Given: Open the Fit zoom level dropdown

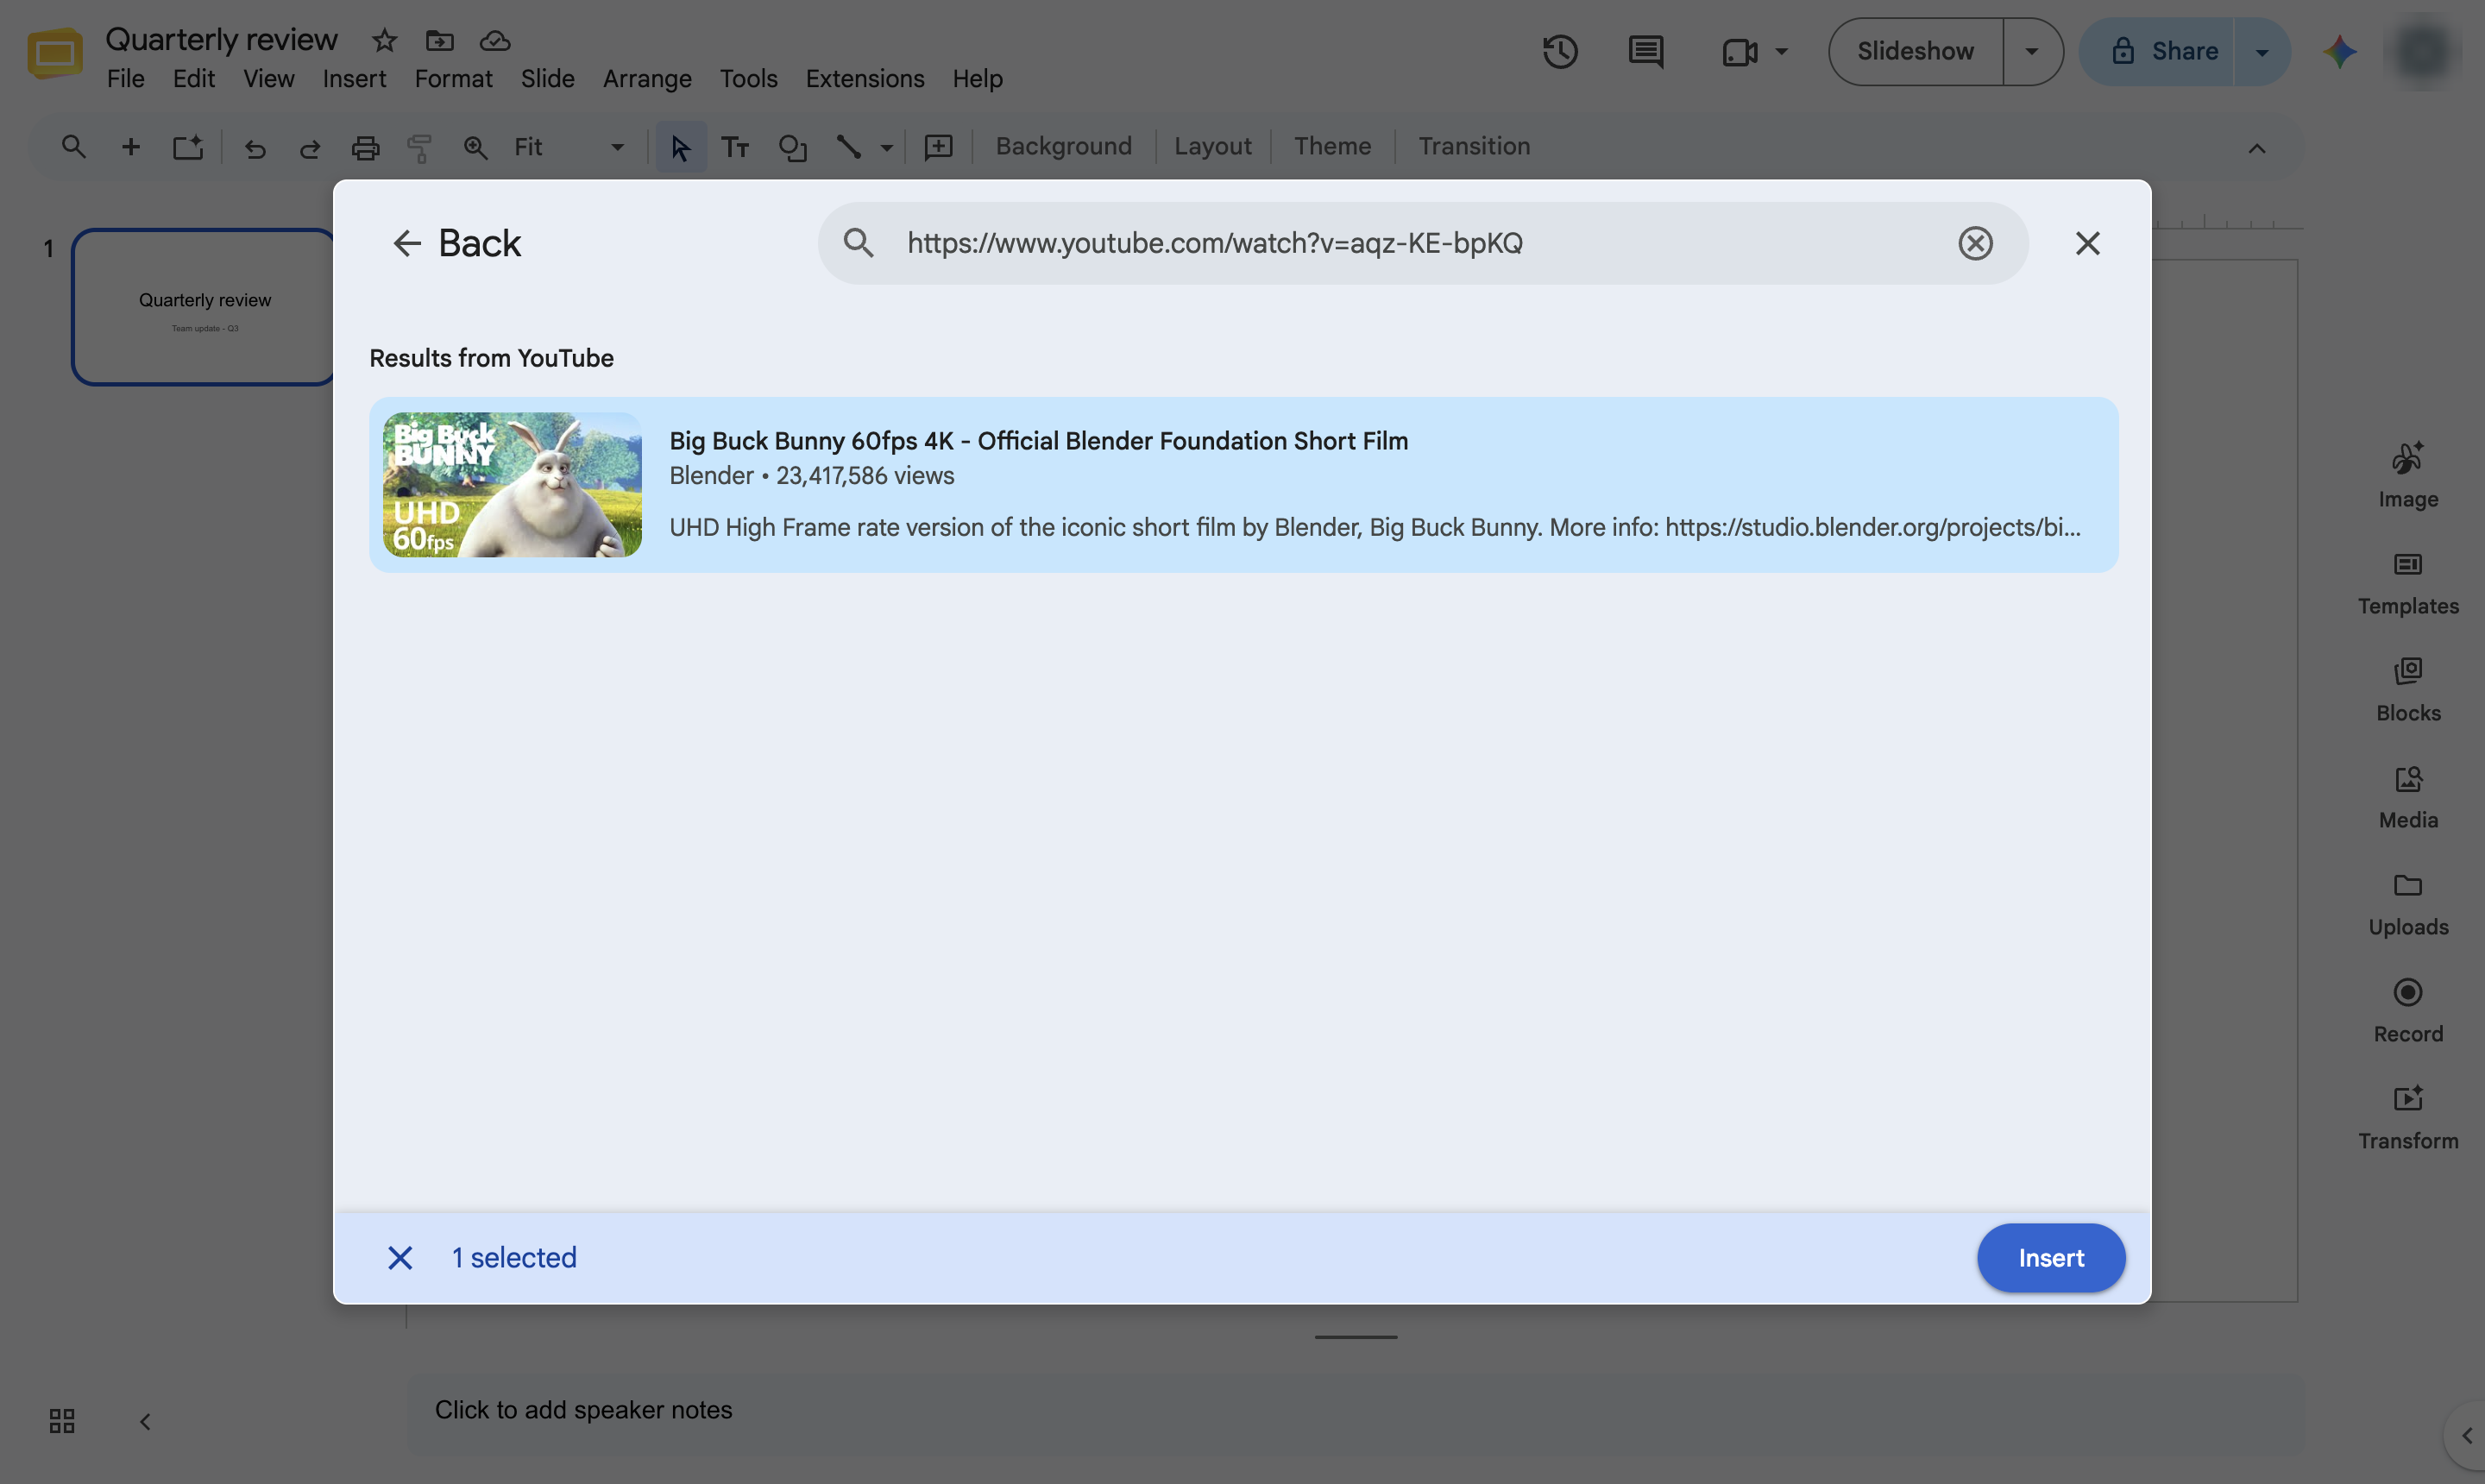Looking at the screenshot, I should [x=569, y=147].
